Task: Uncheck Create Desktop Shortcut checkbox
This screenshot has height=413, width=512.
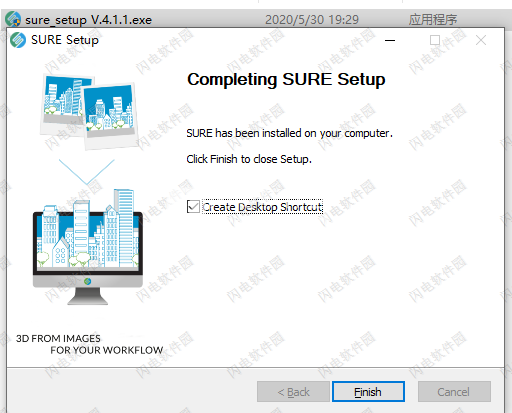Action: tap(193, 207)
